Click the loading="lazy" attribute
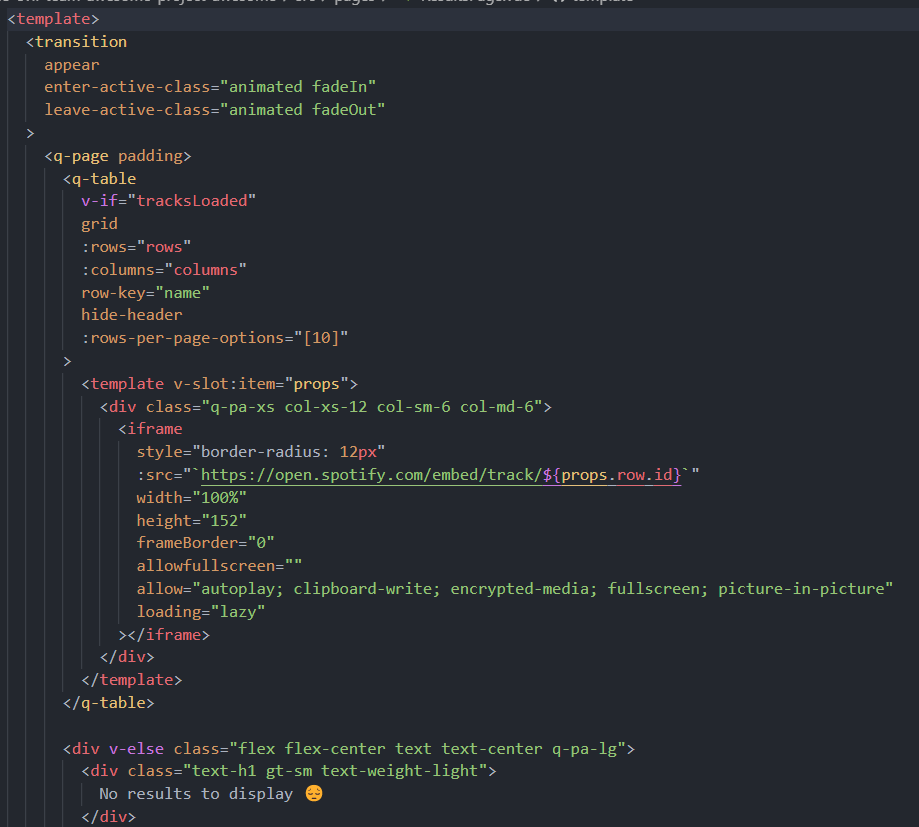 [x=200, y=611]
